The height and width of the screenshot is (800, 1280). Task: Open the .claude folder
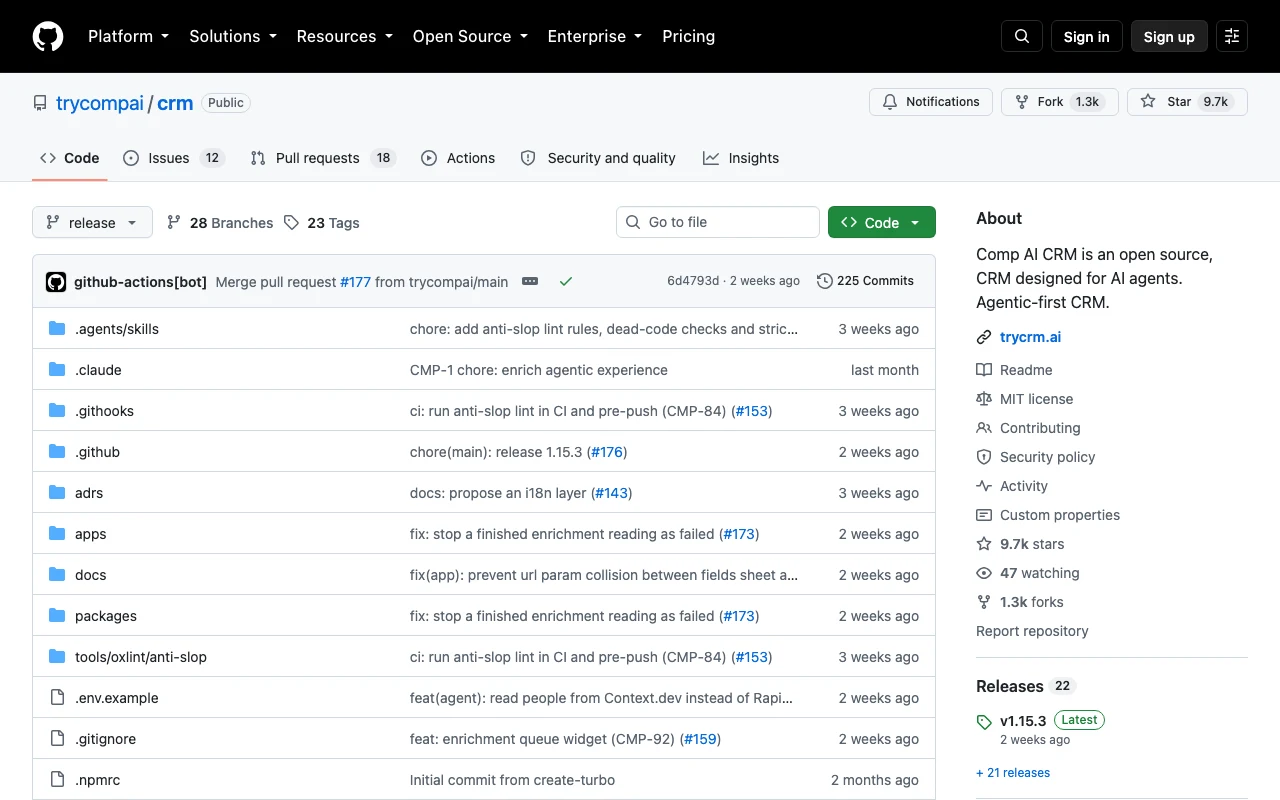(x=98, y=370)
